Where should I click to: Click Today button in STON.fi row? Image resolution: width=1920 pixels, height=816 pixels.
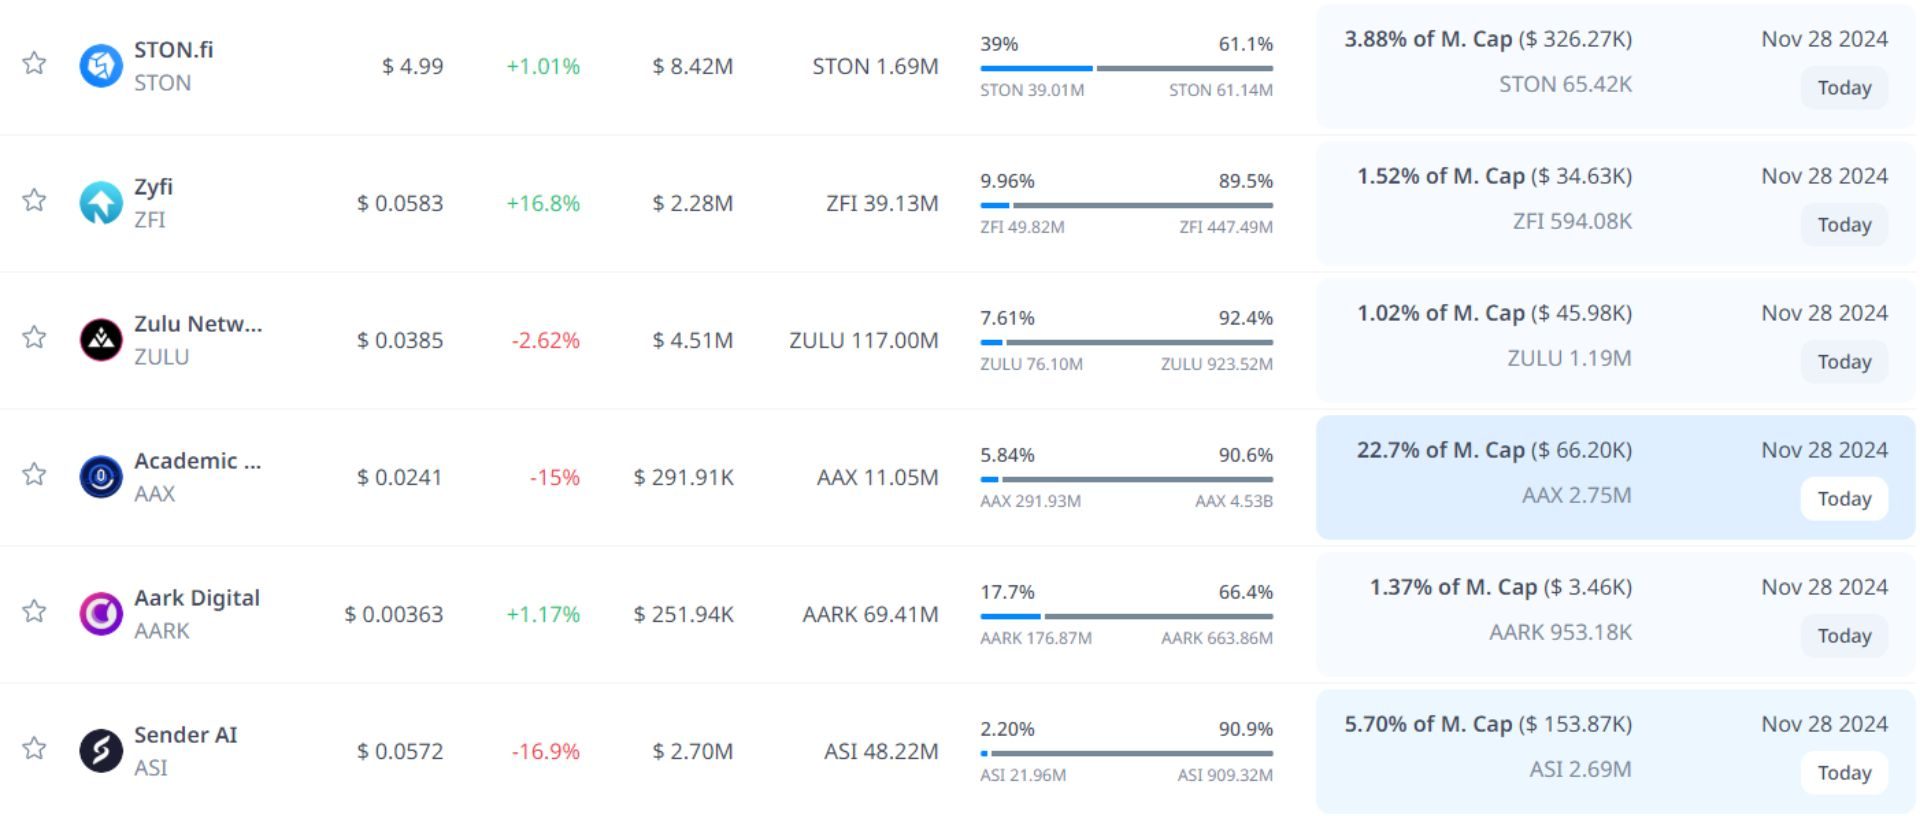1844,88
